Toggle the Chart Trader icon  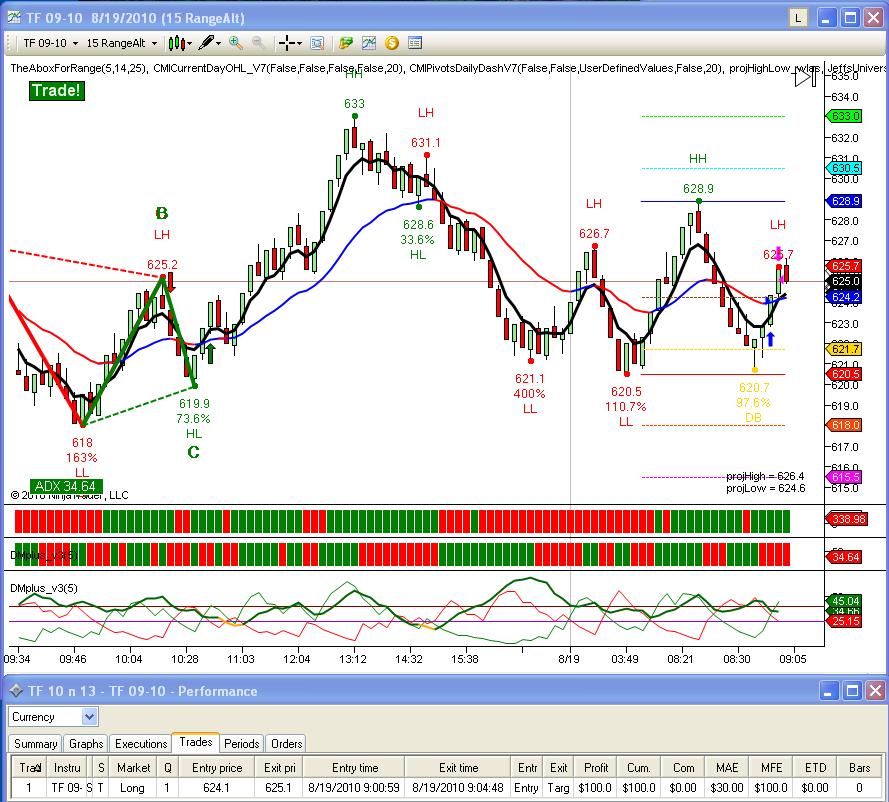coord(345,43)
